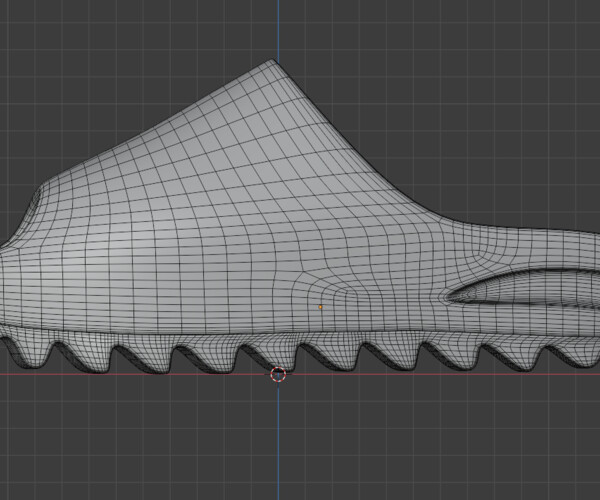Click the orange object origin dot
600x500 pixels.
click(x=320, y=307)
